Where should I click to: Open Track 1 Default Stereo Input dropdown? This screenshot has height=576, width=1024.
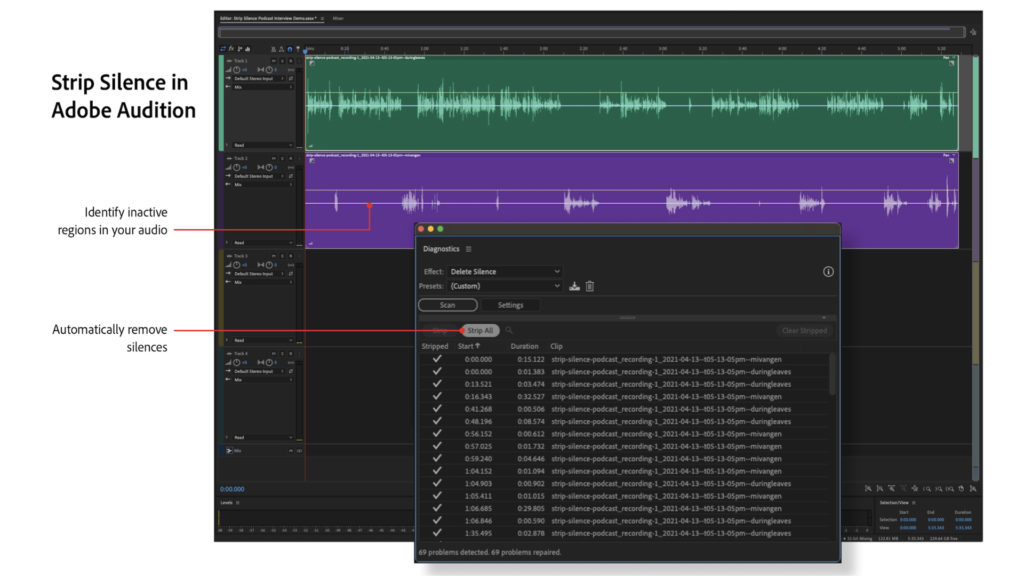click(x=258, y=77)
